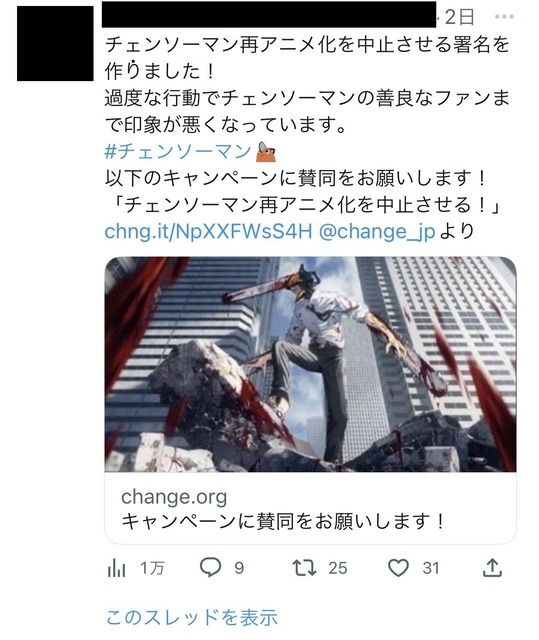539x640 pixels.
Task: Open the three-dot more options menu
Action: click(504, 17)
